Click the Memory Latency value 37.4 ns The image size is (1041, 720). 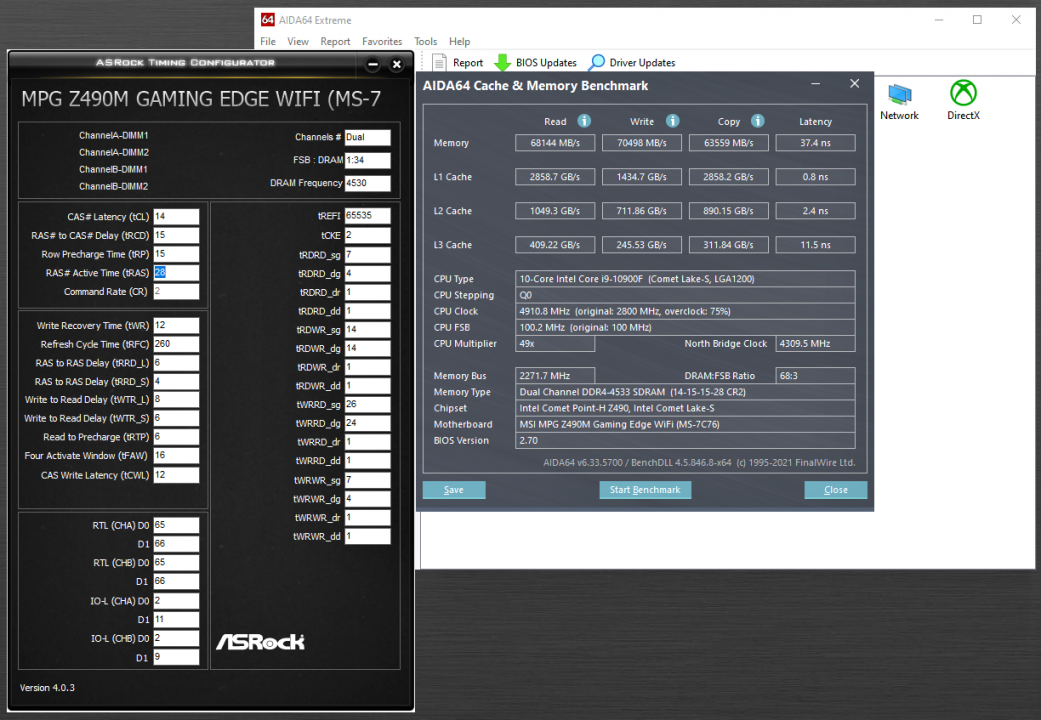[815, 143]
